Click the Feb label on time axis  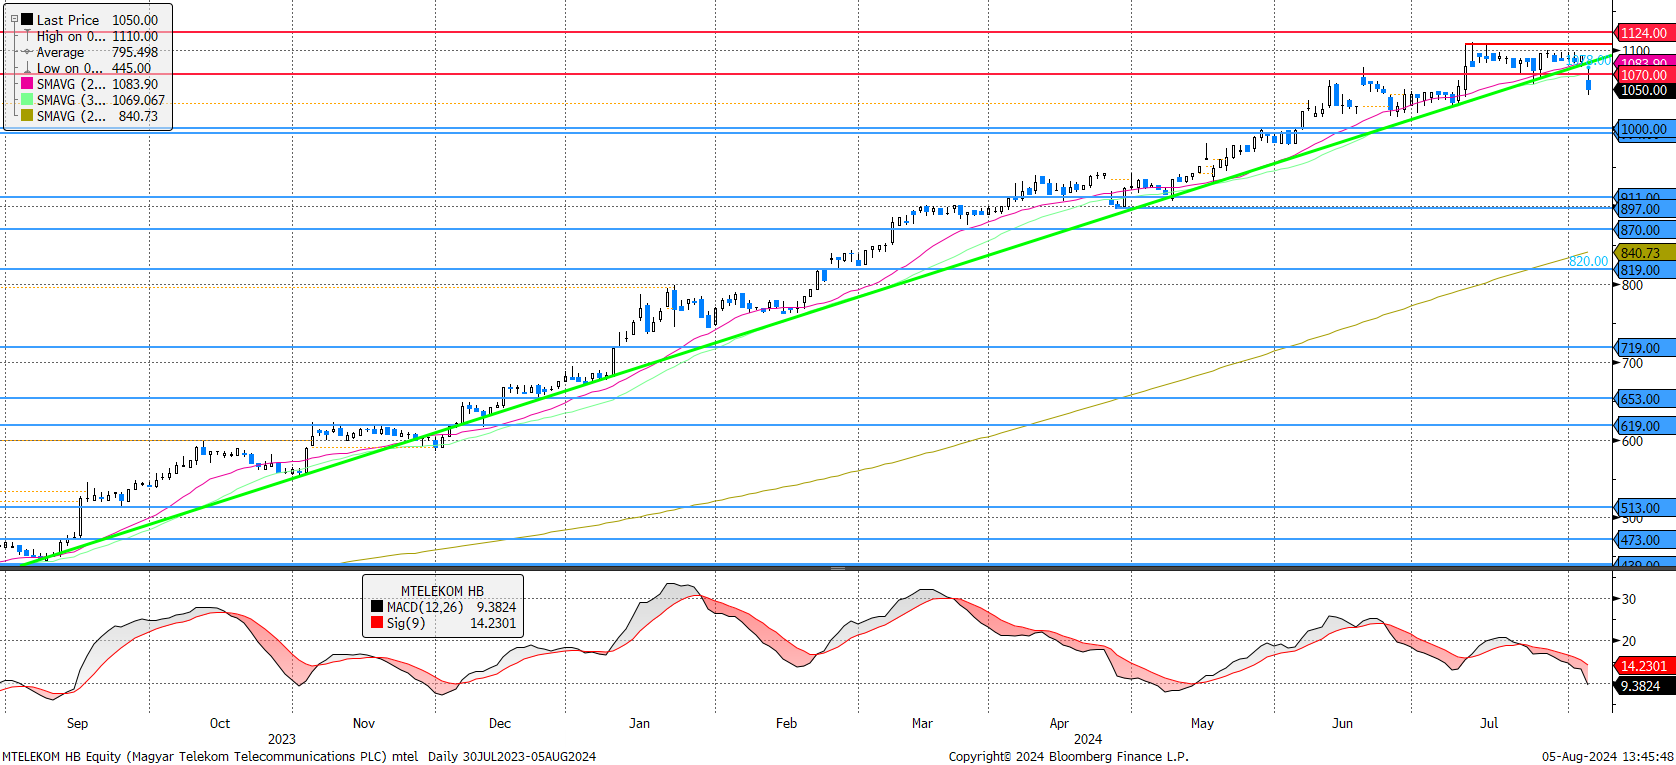tap(787, 723)
